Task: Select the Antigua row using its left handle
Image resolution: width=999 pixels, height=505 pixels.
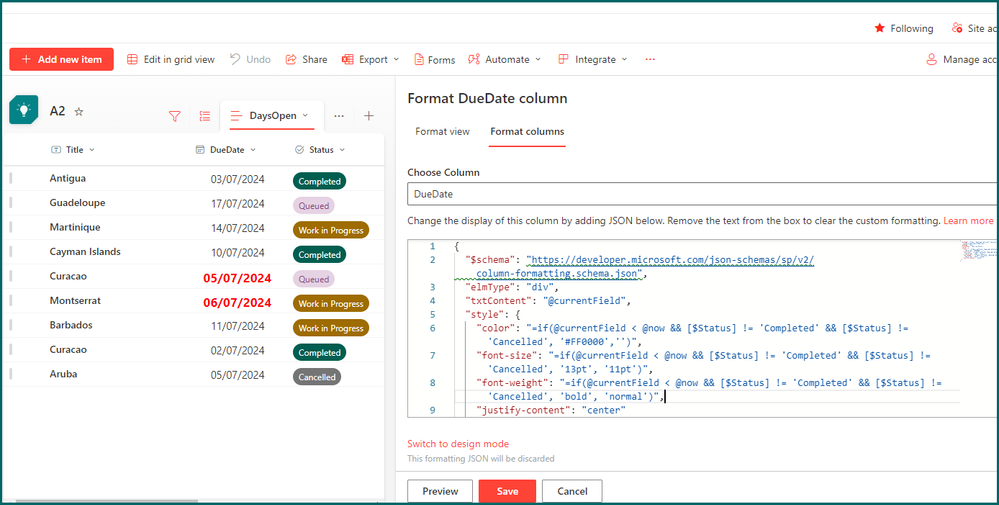Action: click(11, 178)
